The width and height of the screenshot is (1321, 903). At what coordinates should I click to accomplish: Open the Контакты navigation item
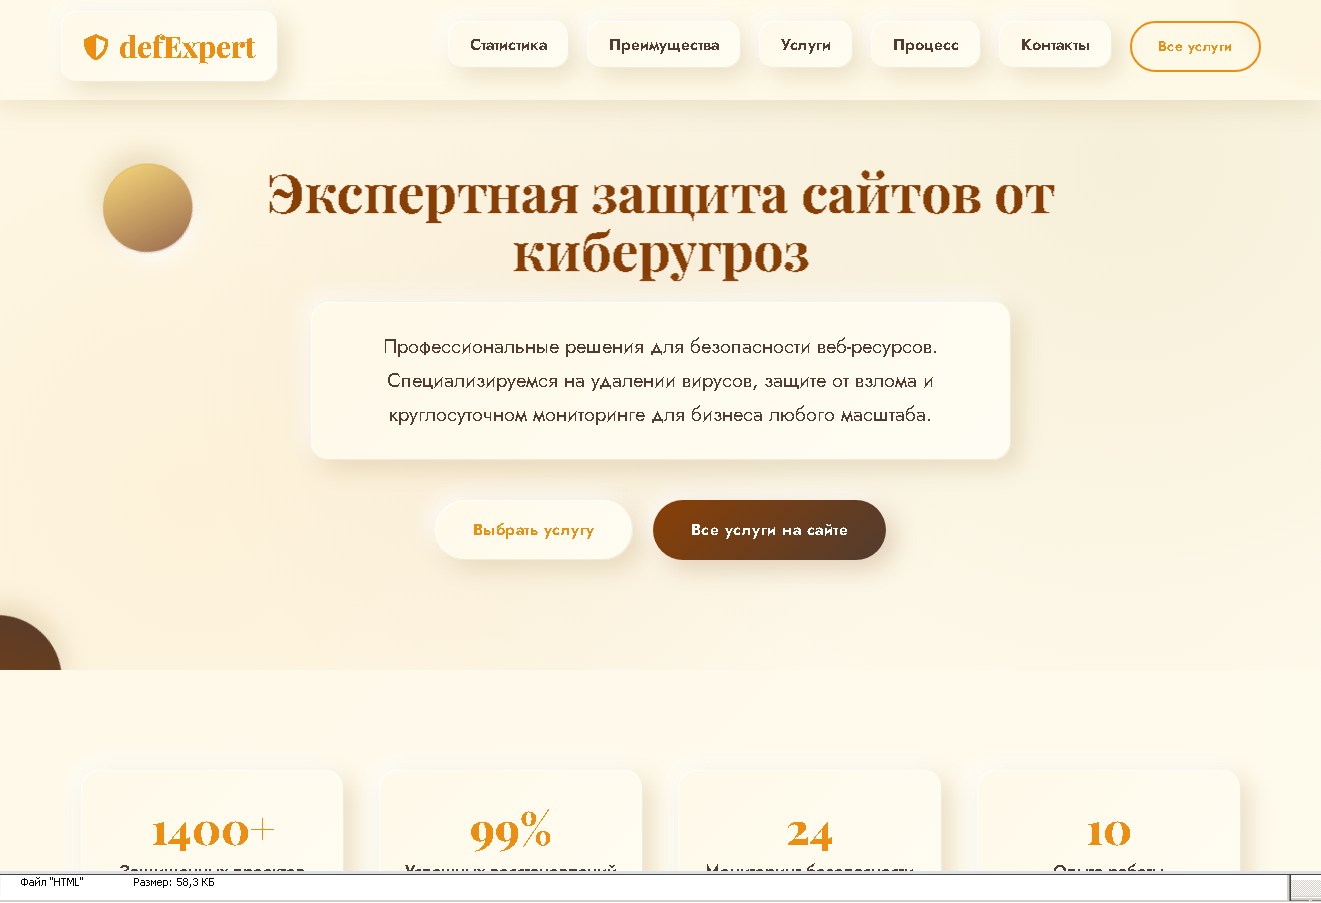1054,44
